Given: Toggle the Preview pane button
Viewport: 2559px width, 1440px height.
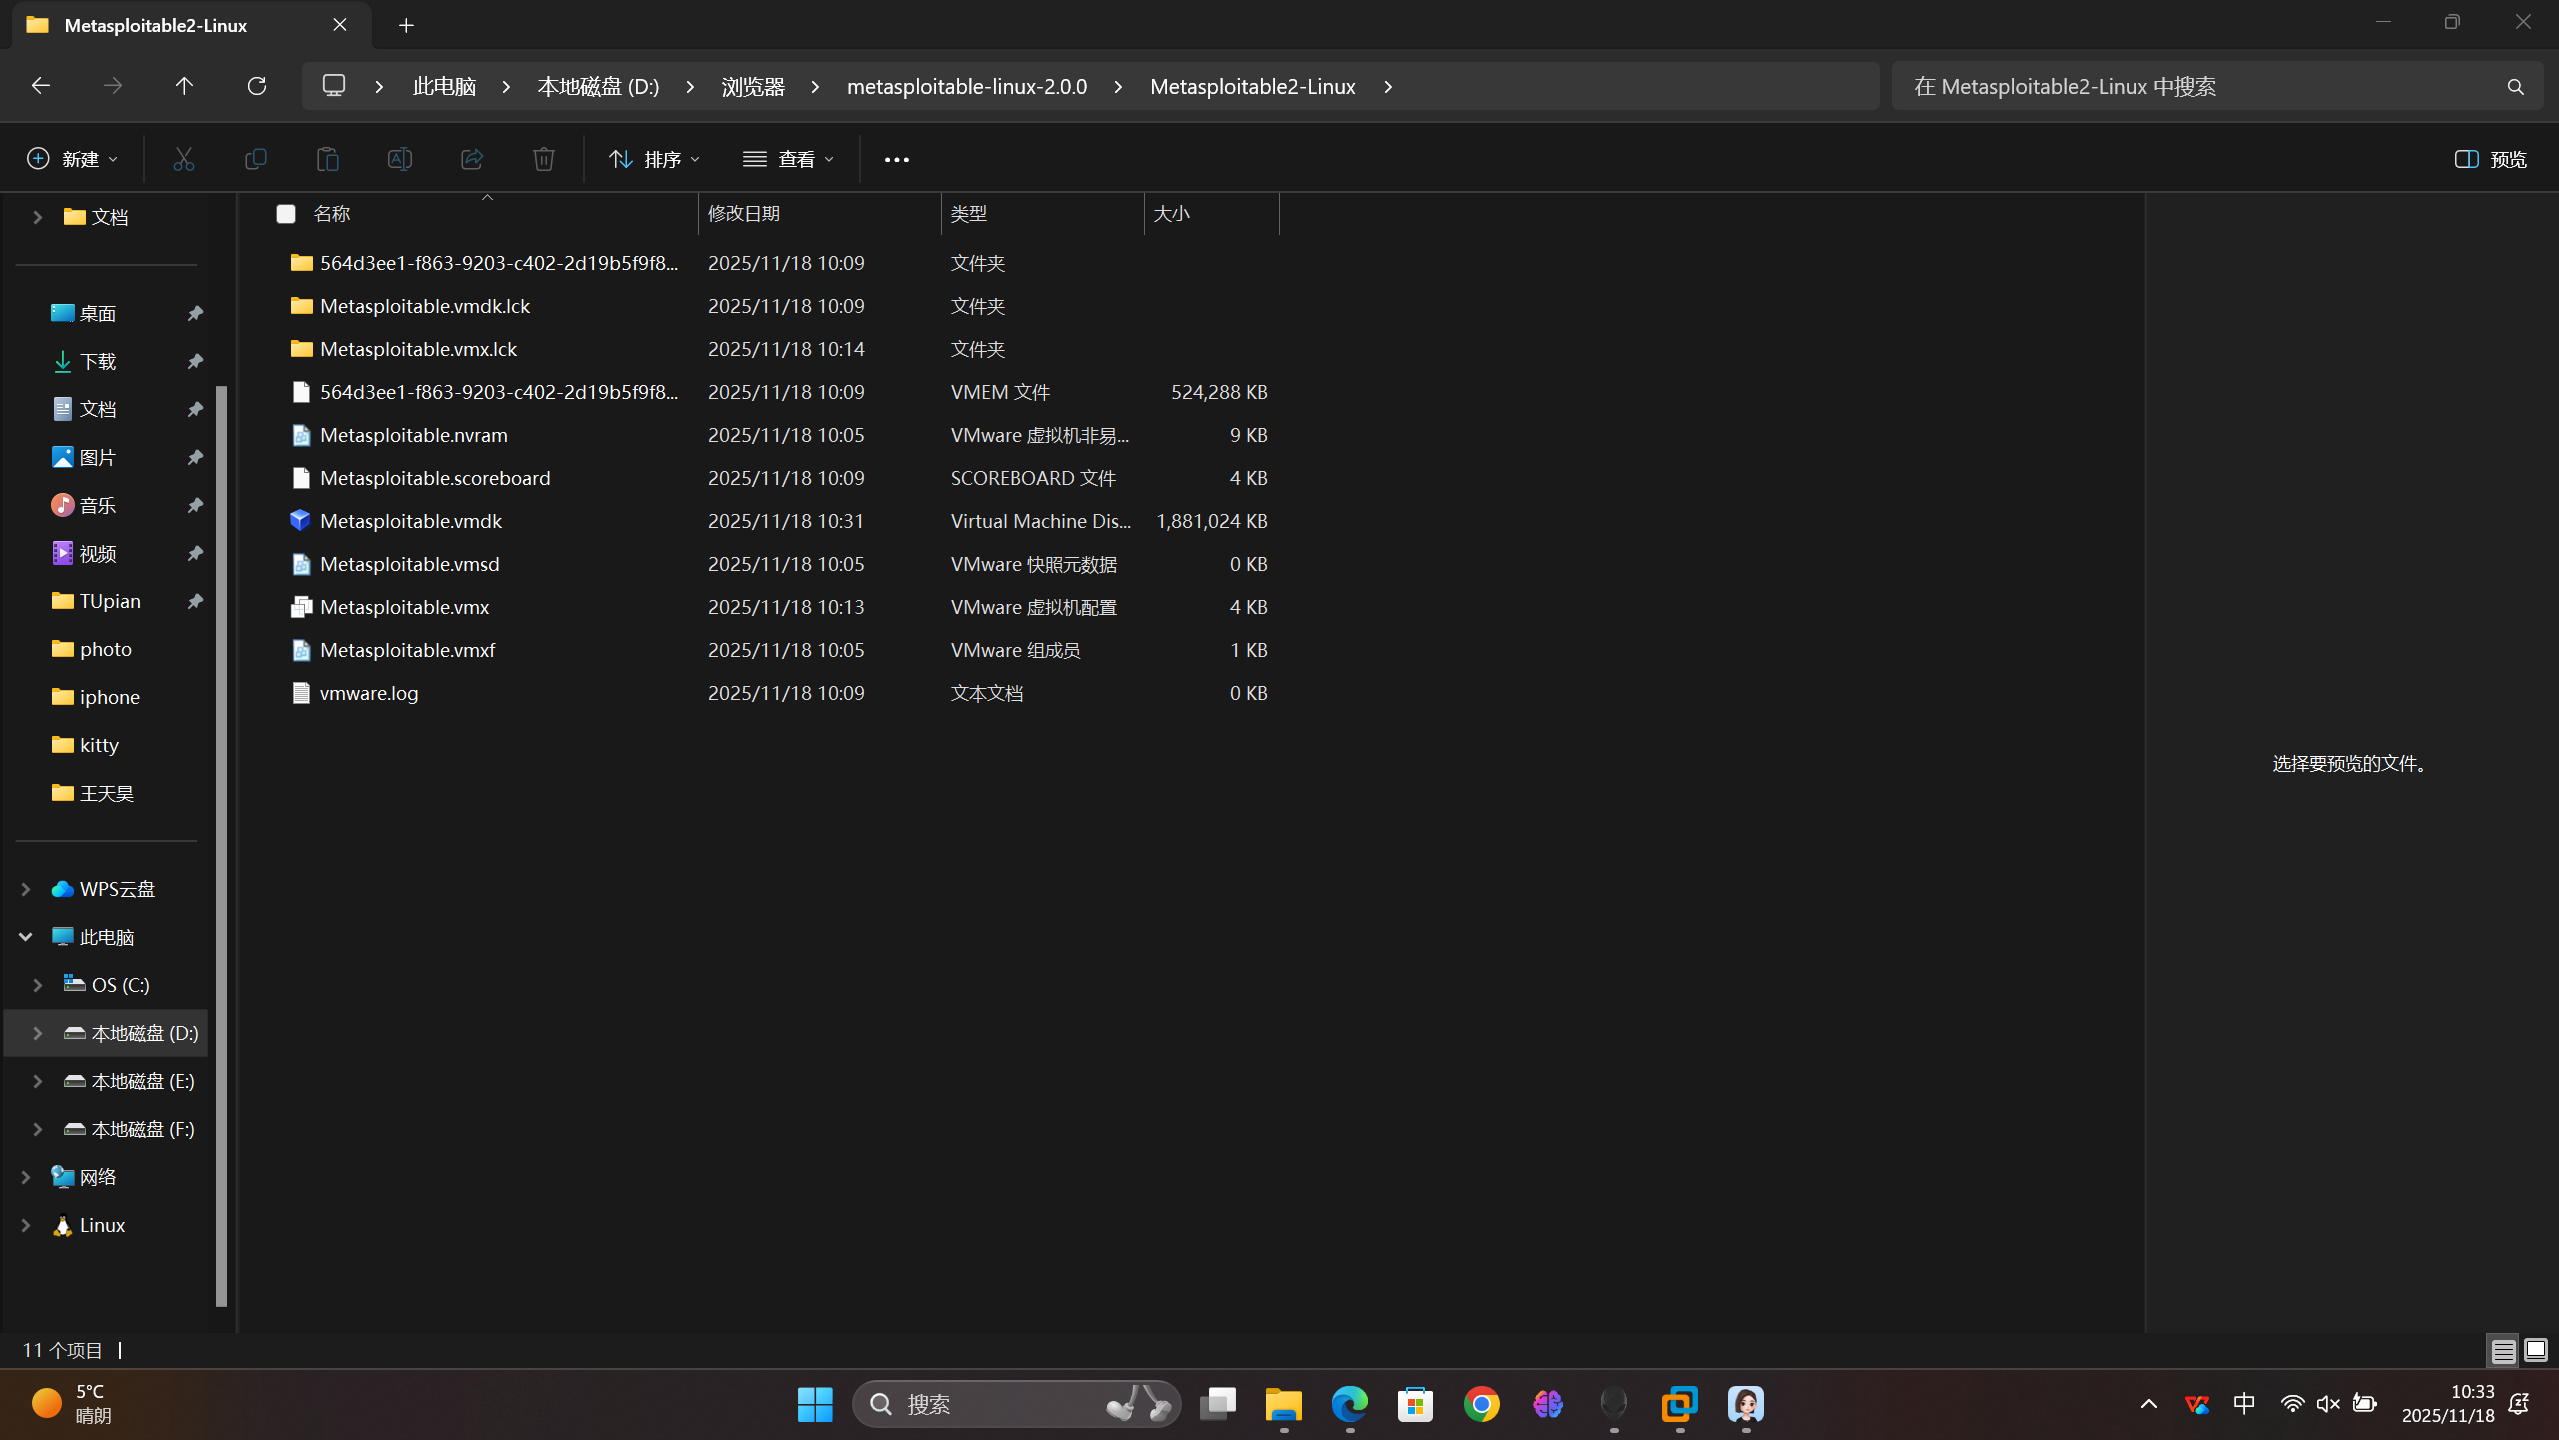Looking at the screenshot, I should click(2490, 159).
